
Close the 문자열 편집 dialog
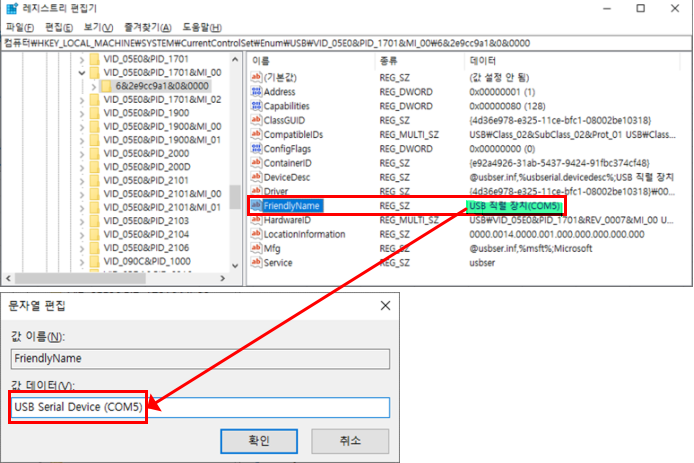tap(385, 305)
